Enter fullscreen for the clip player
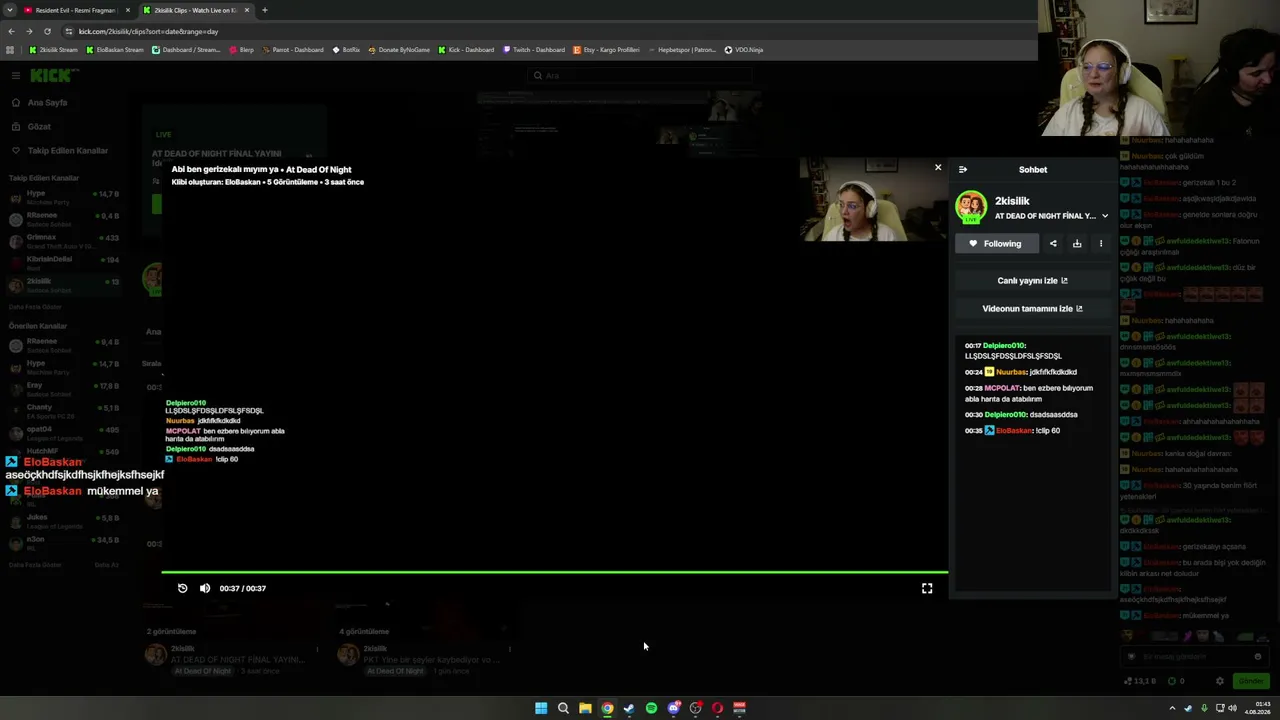Screen dimensions: 1280x720 click(x=927, y=588)
